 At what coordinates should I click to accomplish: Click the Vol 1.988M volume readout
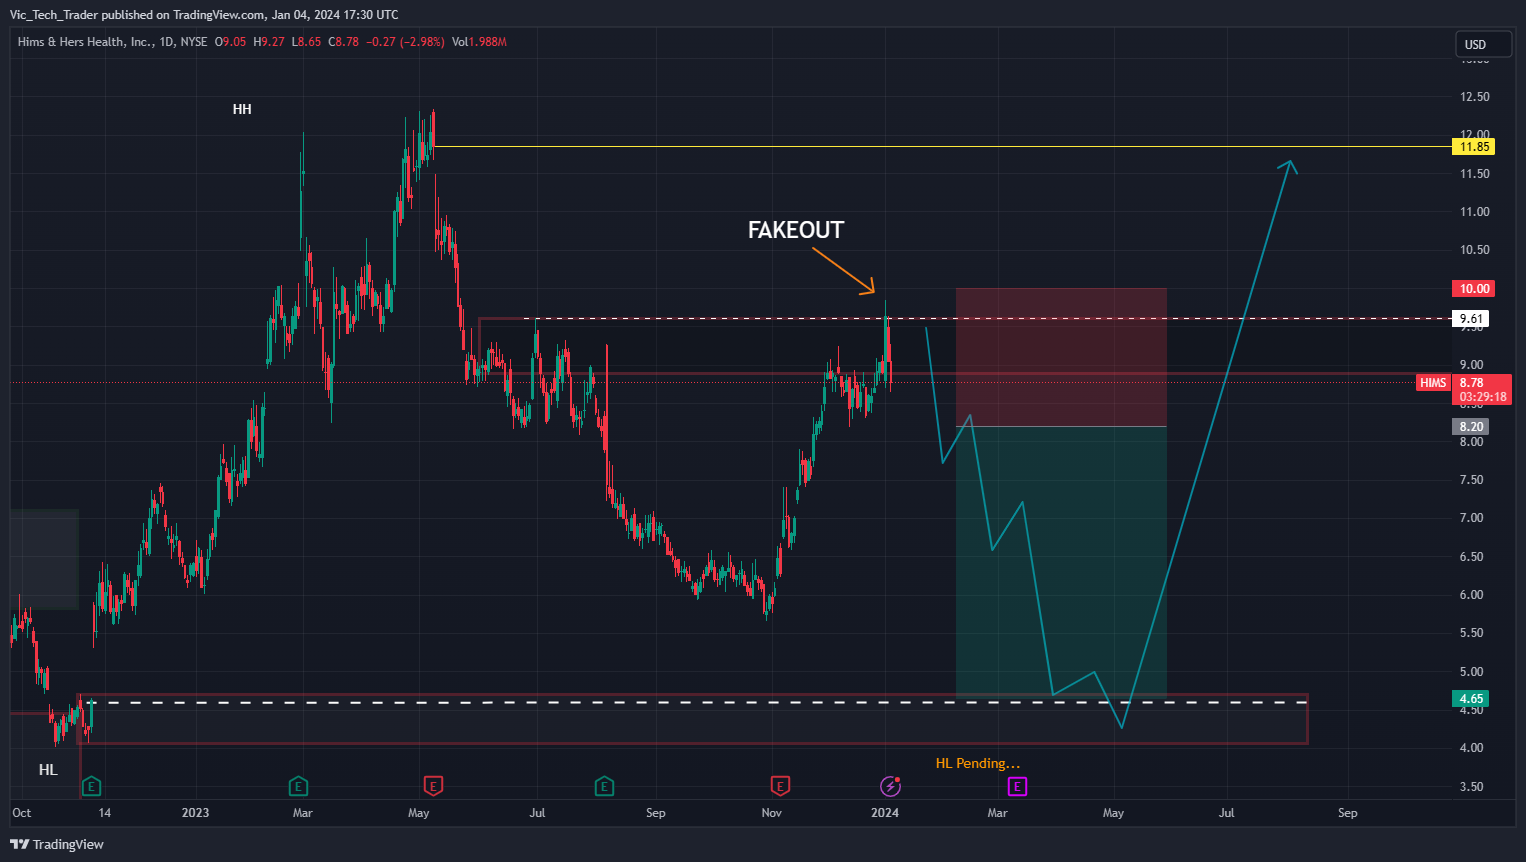tap(479, 42)
